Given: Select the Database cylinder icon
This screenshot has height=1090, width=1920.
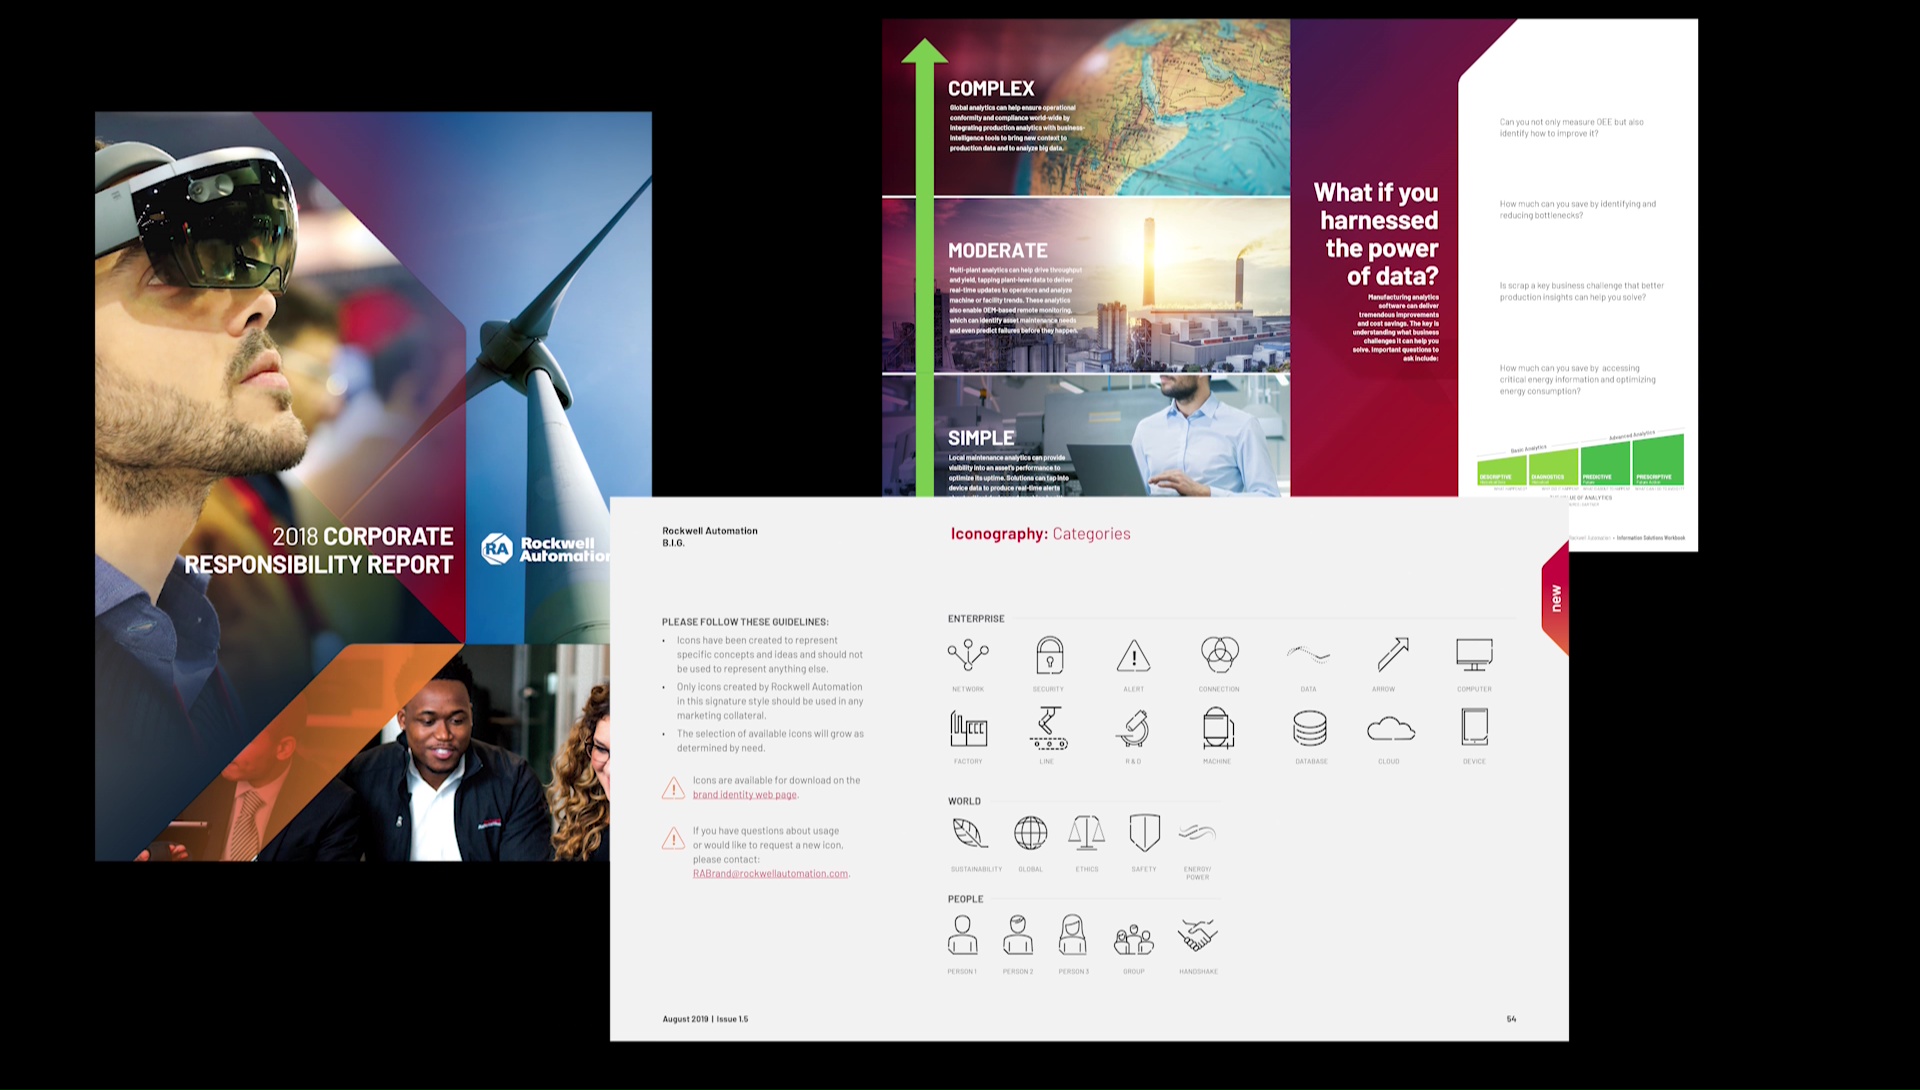Looking at the screenshot, I should tap(1310, 729).
